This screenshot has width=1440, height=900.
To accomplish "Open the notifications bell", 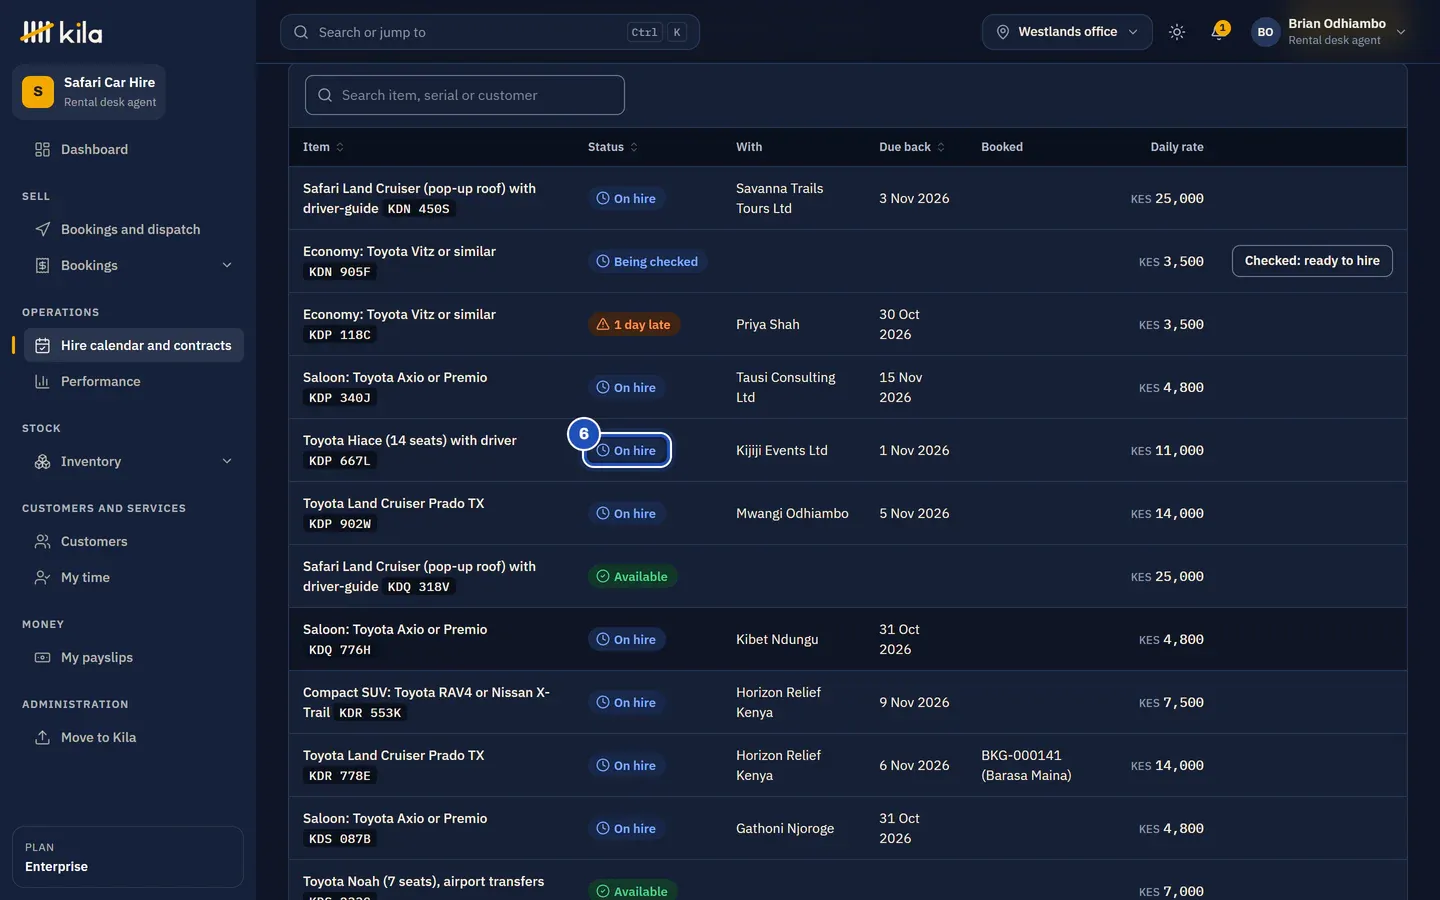I will [x=1218, y=32].
